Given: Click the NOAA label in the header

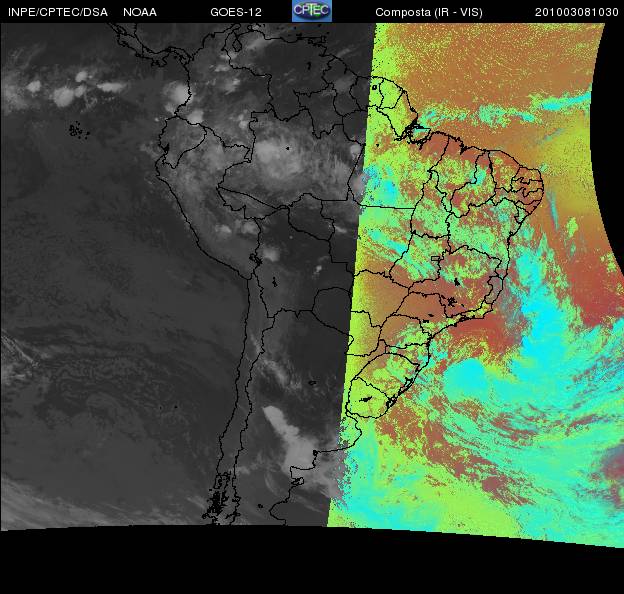Looking at the screenshot, I should coord(140,12).
